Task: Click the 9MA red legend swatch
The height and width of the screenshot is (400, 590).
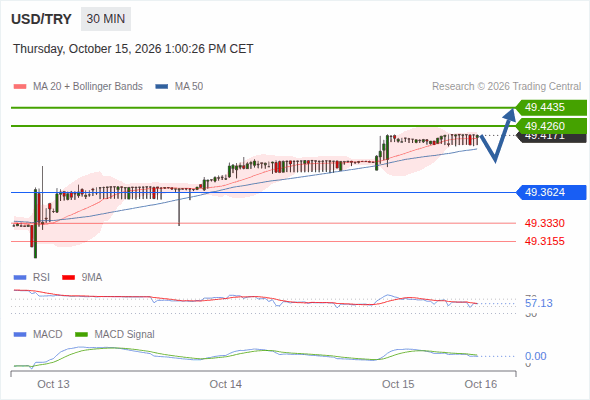Action: 68,278
